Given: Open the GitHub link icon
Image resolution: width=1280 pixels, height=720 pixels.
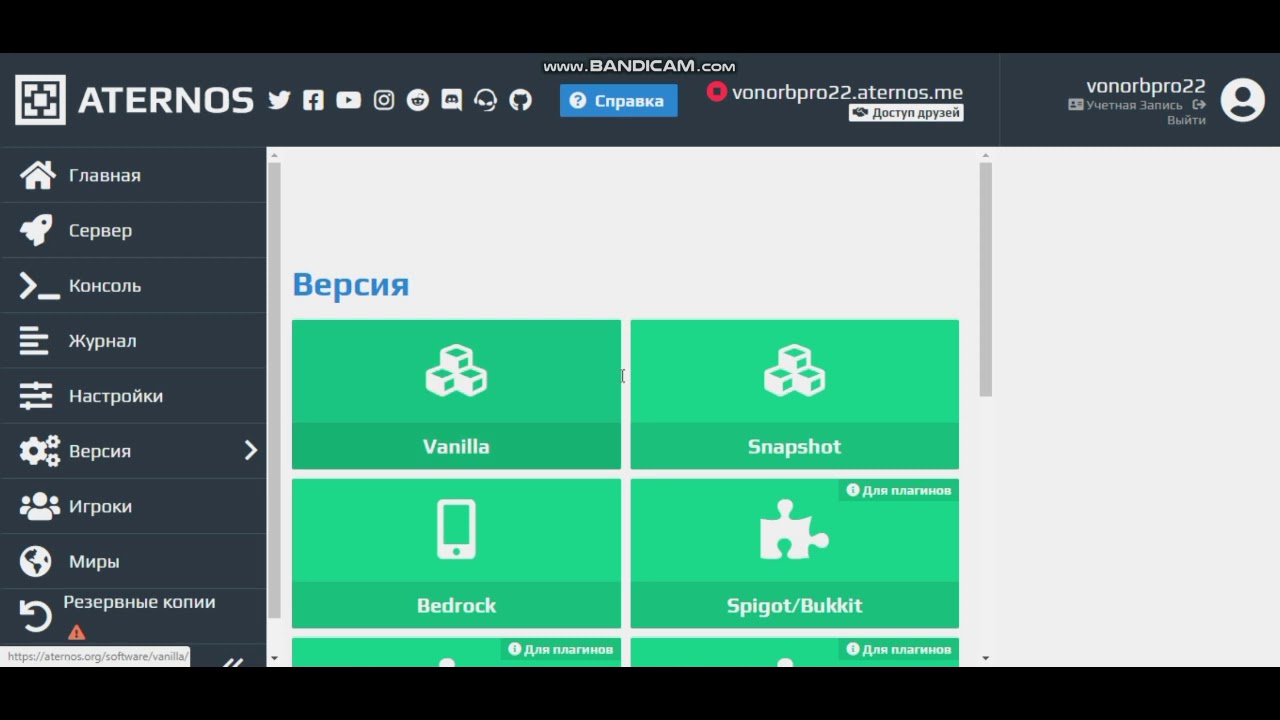Looking at the screenshot, I should click(520, 100).
